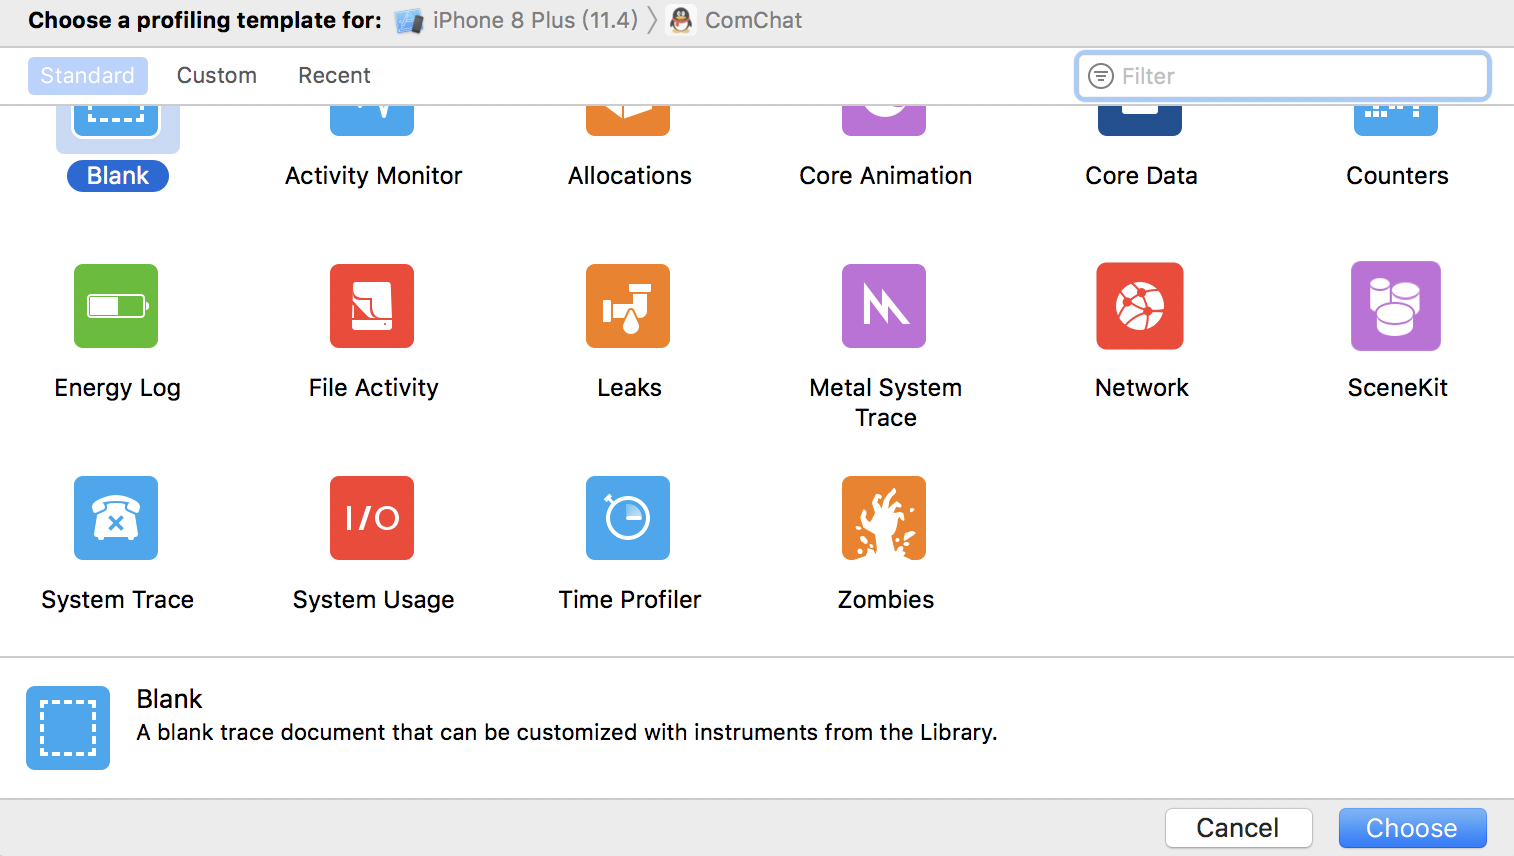
Task: Open the Recent tab
Action: (x=334, y=76)
